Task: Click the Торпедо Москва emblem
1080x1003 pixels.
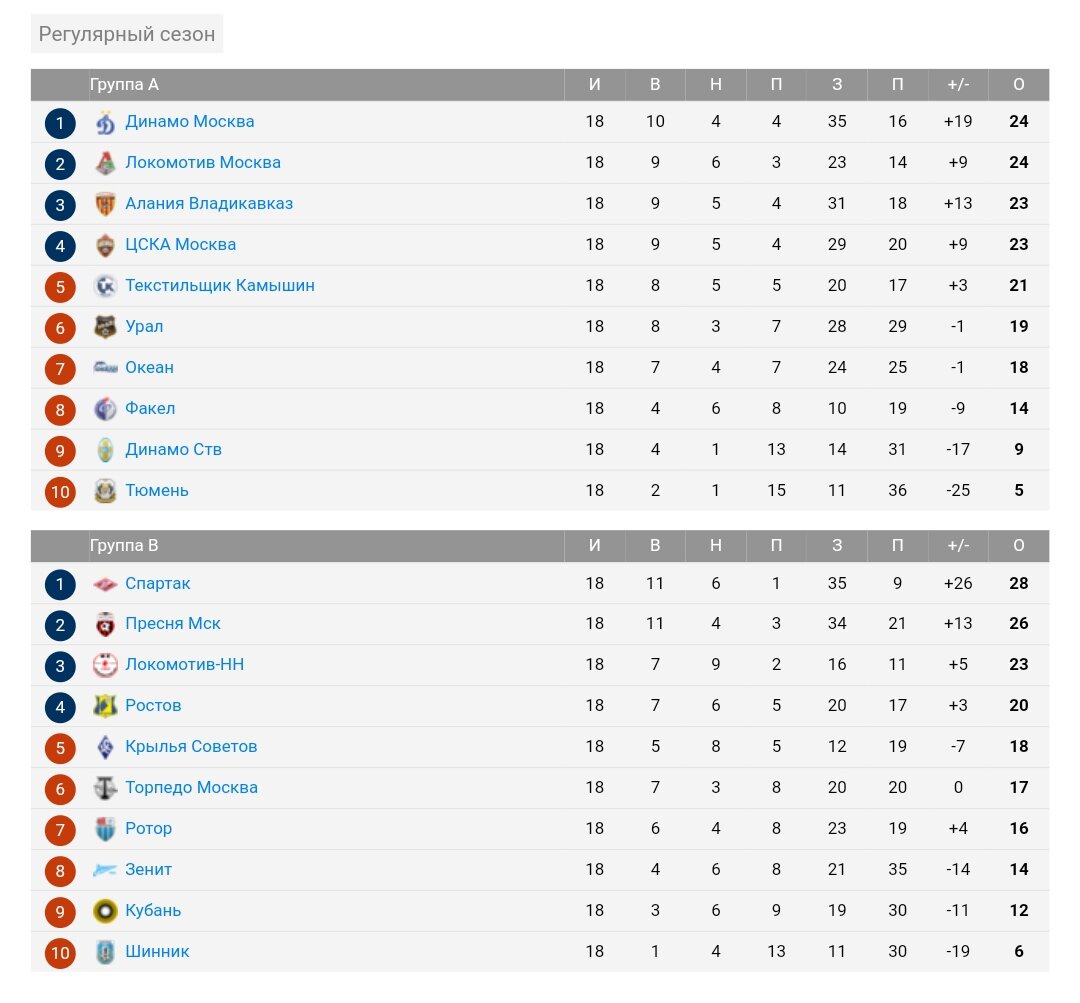Action: 105,788
